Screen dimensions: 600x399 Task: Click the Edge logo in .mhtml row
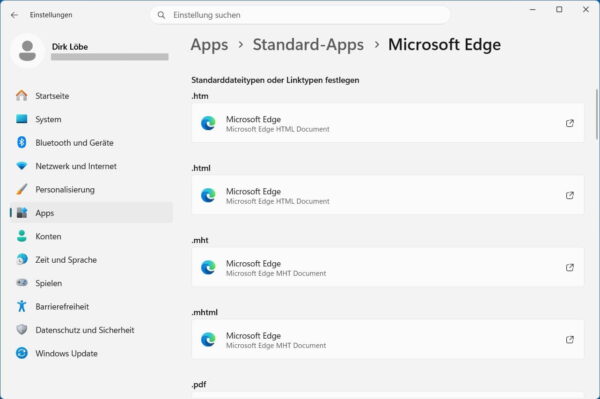click(x=208, y=339)
